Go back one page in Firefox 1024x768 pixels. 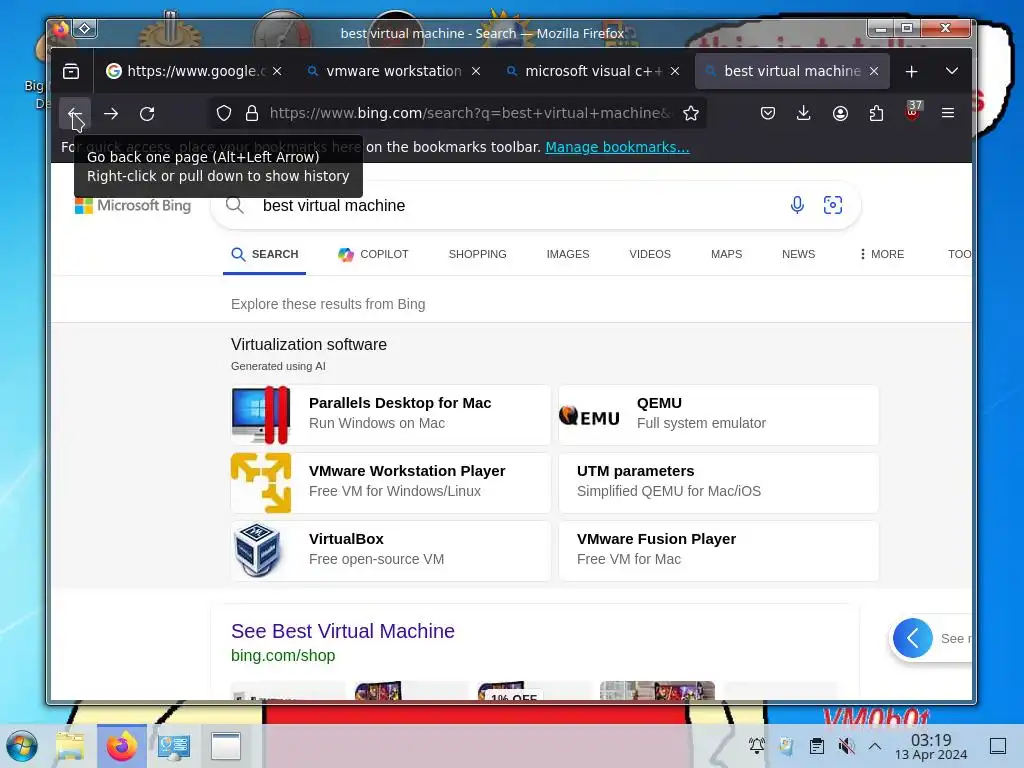pyautogui.click(x=75, y=114)
